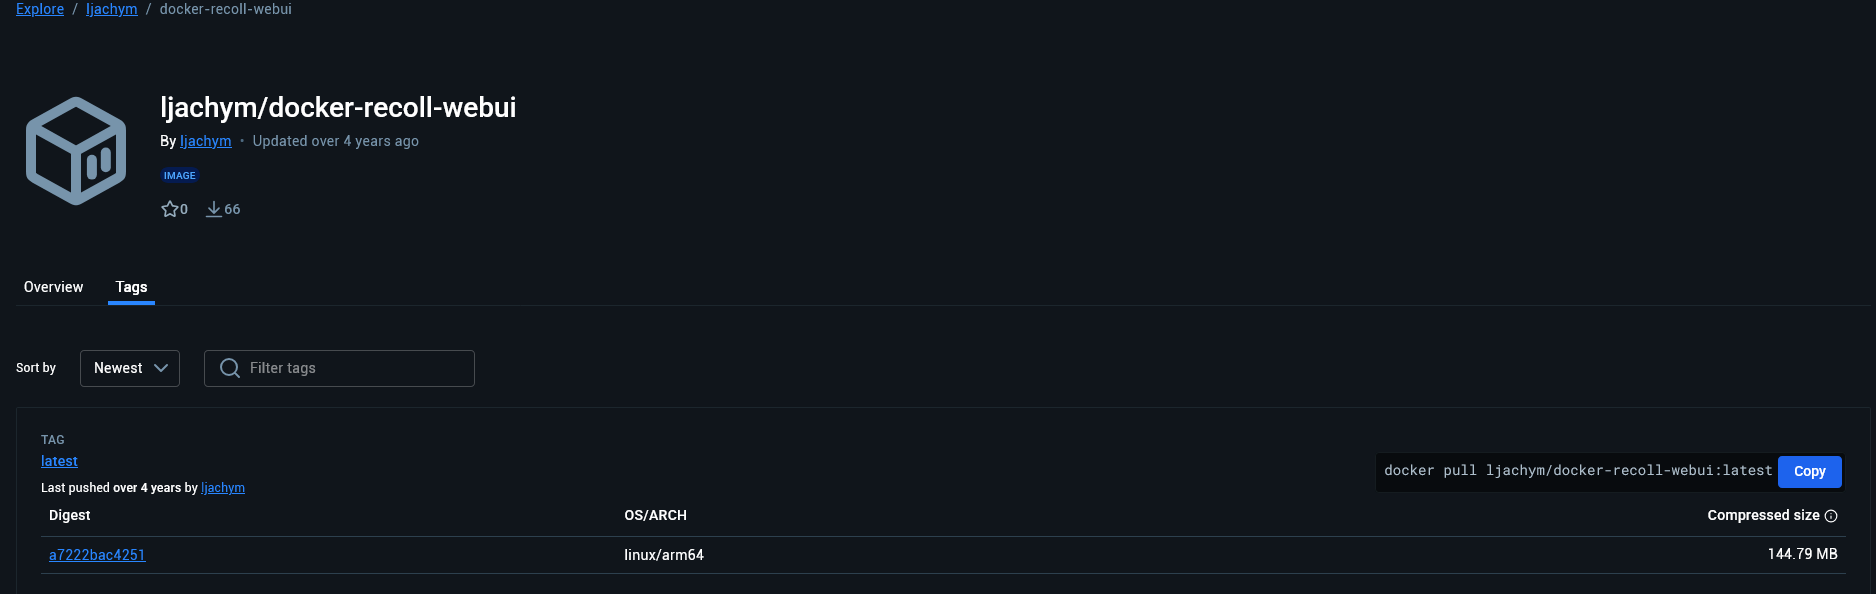Open the ljachym author link under the title
1876x594 pixels.
[x=206, y=141]
